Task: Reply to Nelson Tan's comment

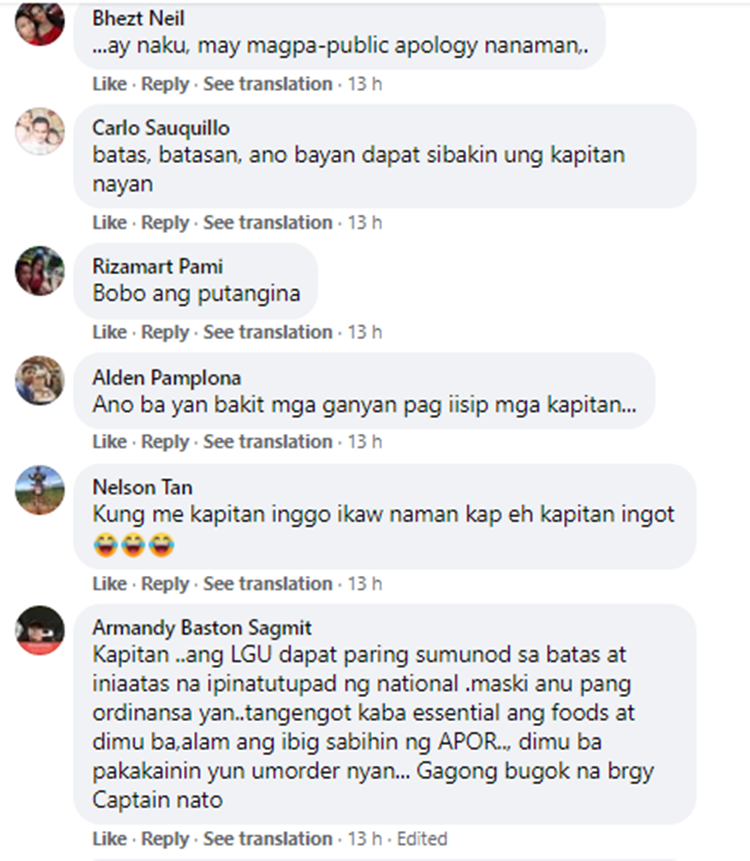Action: point(165,584)
